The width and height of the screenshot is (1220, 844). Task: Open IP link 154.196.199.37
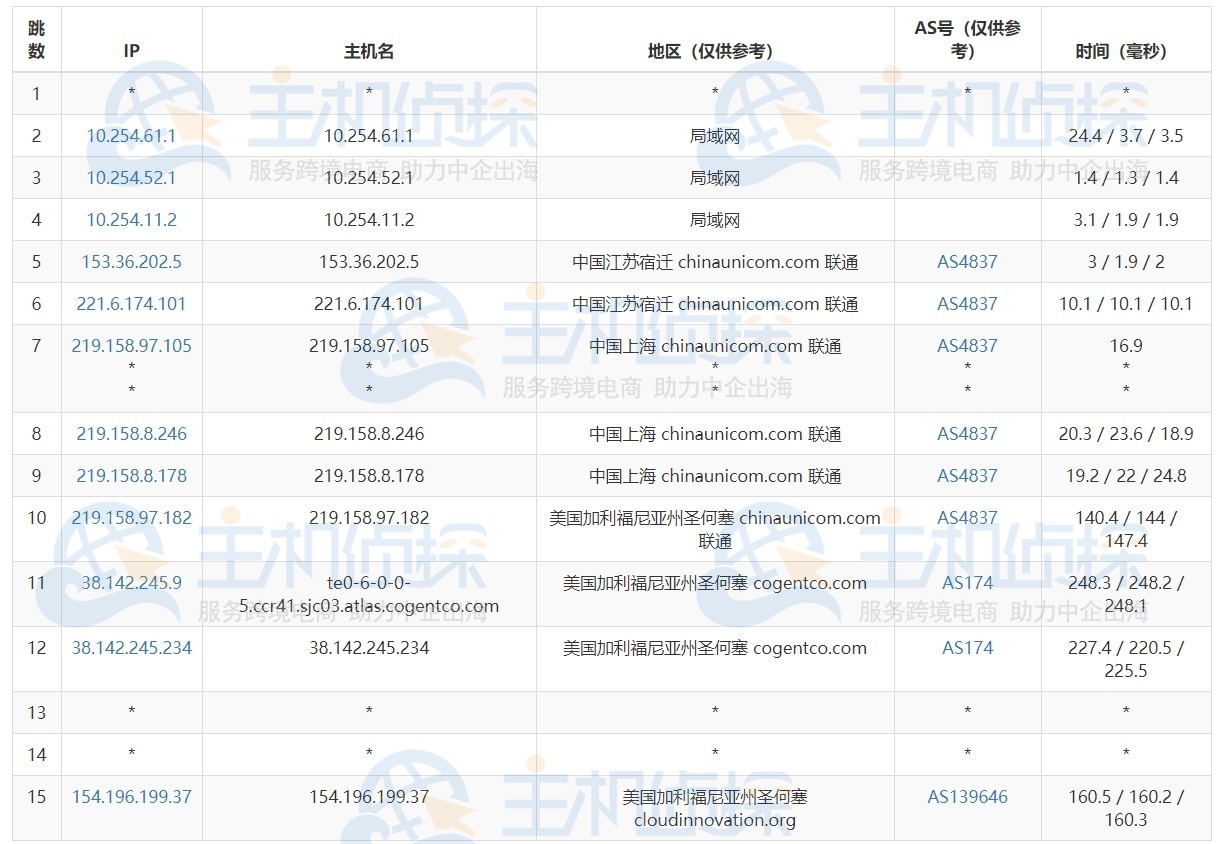pyautogui.click(x=131, y=797)
